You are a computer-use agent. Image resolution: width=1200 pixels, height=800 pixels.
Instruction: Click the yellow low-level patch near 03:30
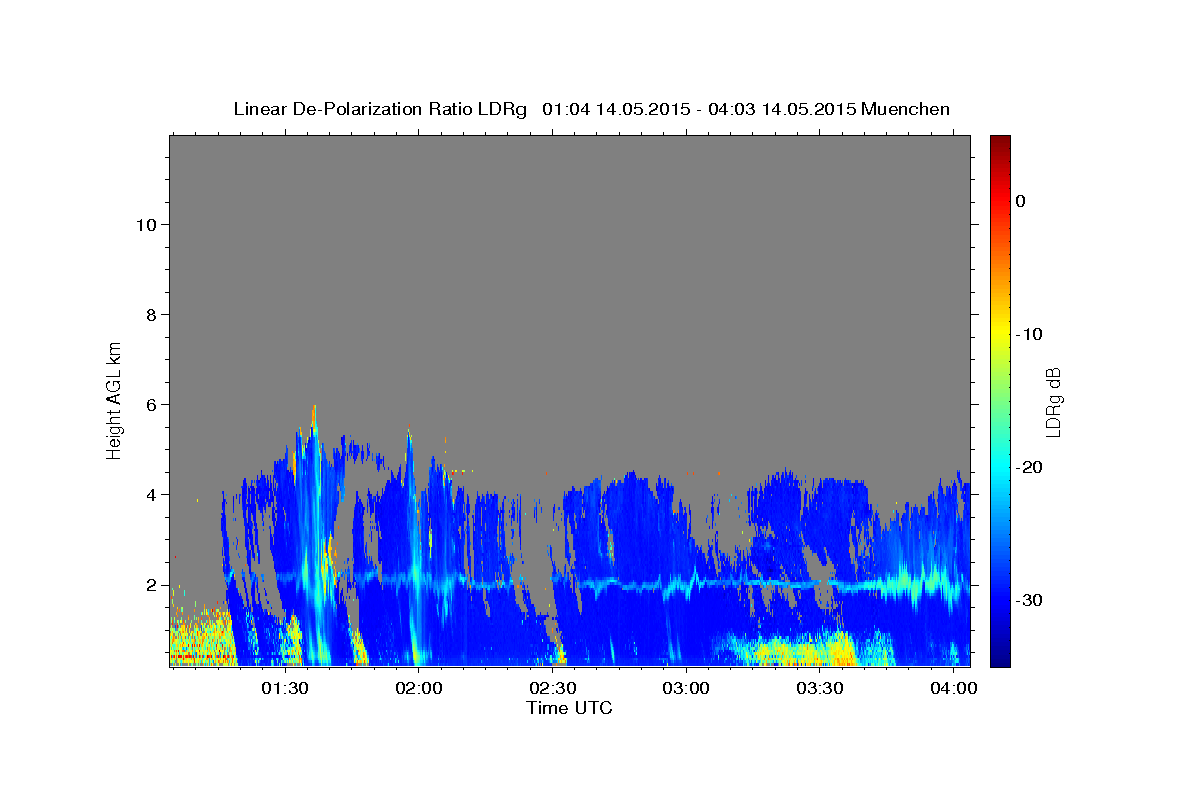[x=800, y=652]
